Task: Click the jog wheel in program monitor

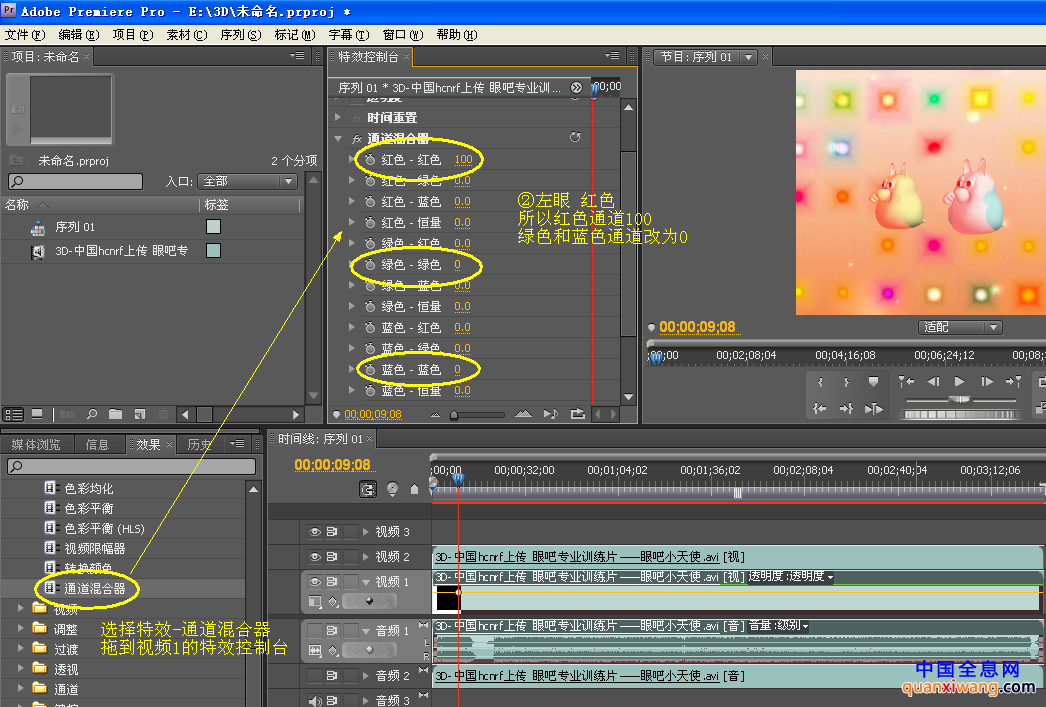Action: pyautogui.click(x=959, y=414)
